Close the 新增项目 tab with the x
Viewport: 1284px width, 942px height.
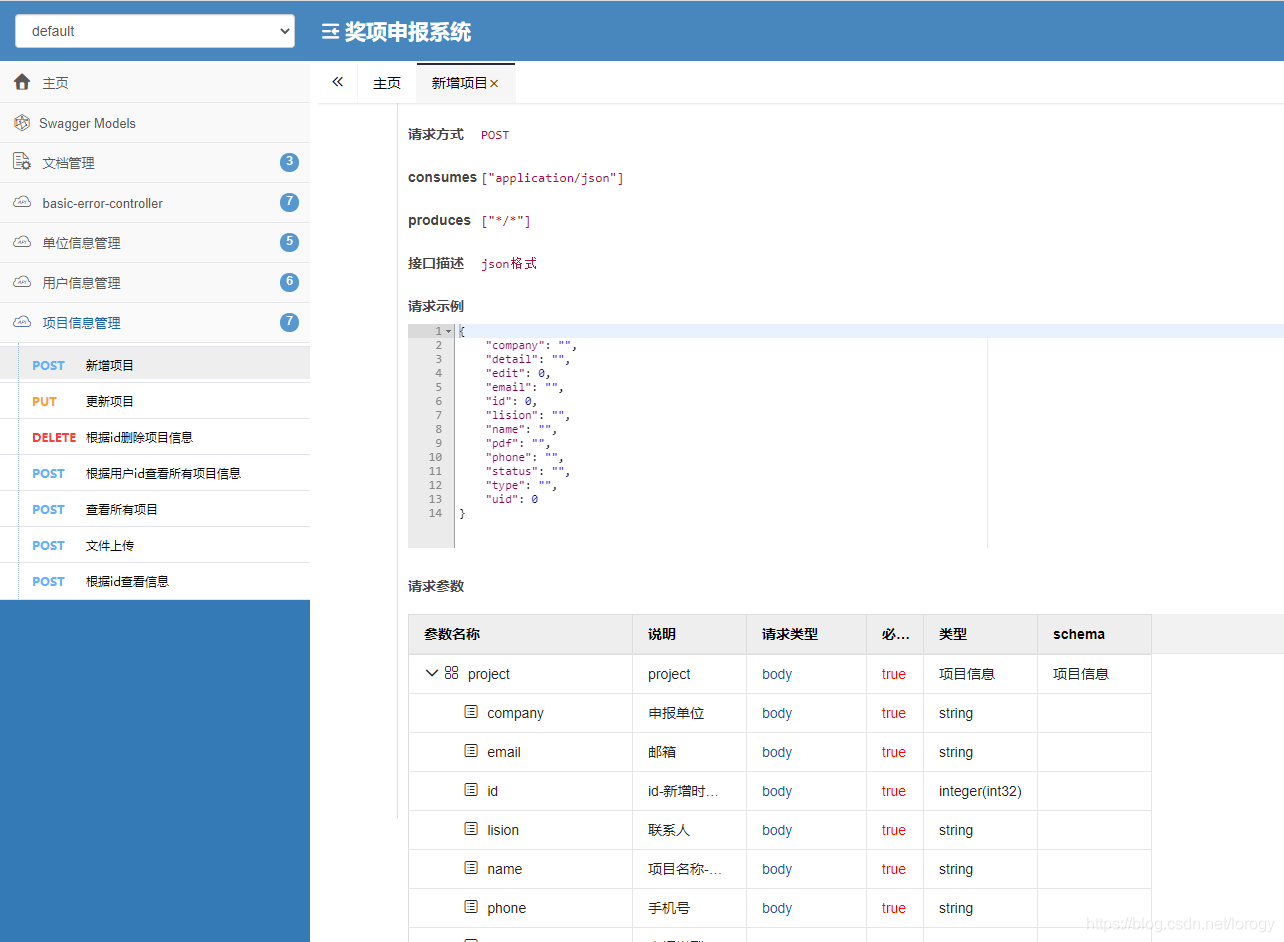click(494, 84)
